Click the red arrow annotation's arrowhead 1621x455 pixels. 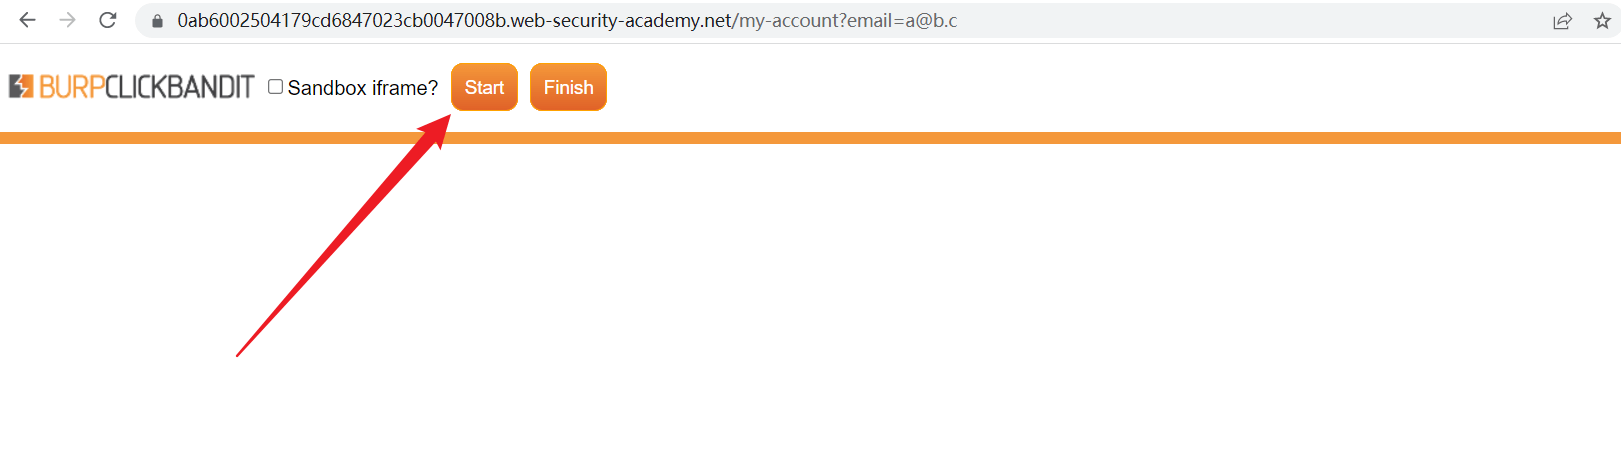pyautogui.click(x=438, y=127)
